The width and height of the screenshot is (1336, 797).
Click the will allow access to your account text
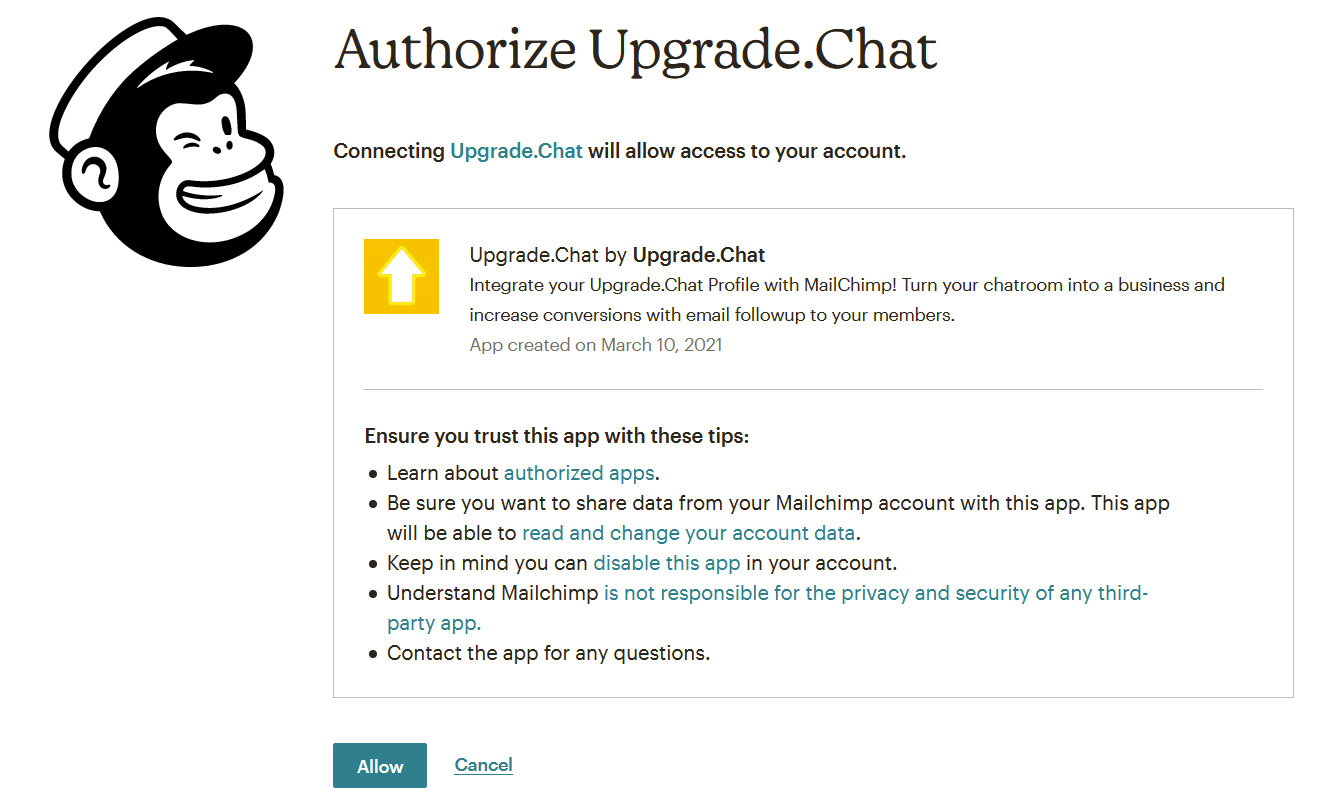coord(746,151)
